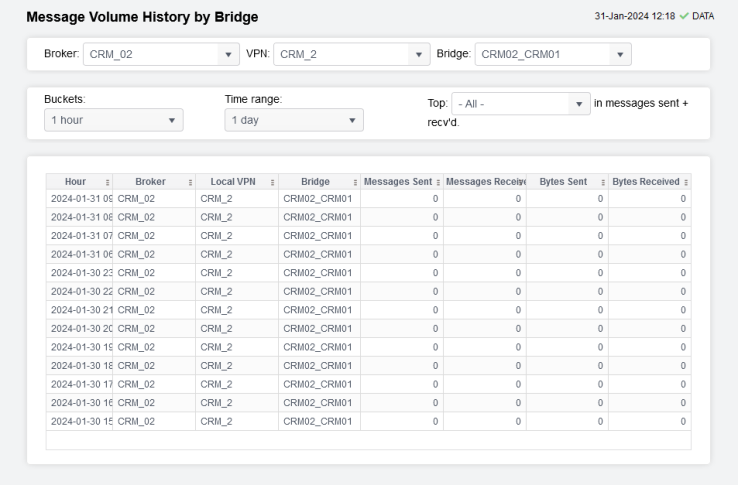Viewport: 738px width, 485px height.
Task: Click sort icon on Bridge column header
Action: tap(356, 182)
